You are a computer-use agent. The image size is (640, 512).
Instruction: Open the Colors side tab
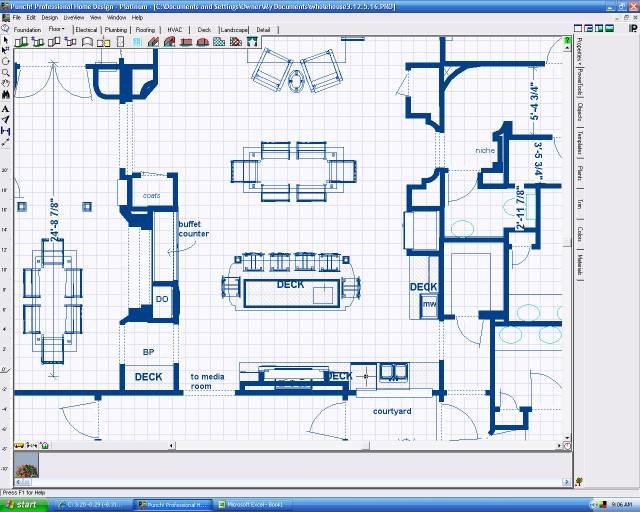pyautogui.click(x=579, y=234)
